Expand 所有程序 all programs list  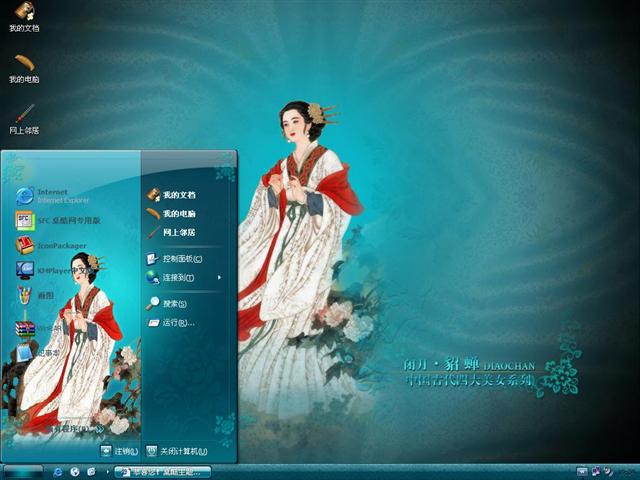(x=76, y=429)
